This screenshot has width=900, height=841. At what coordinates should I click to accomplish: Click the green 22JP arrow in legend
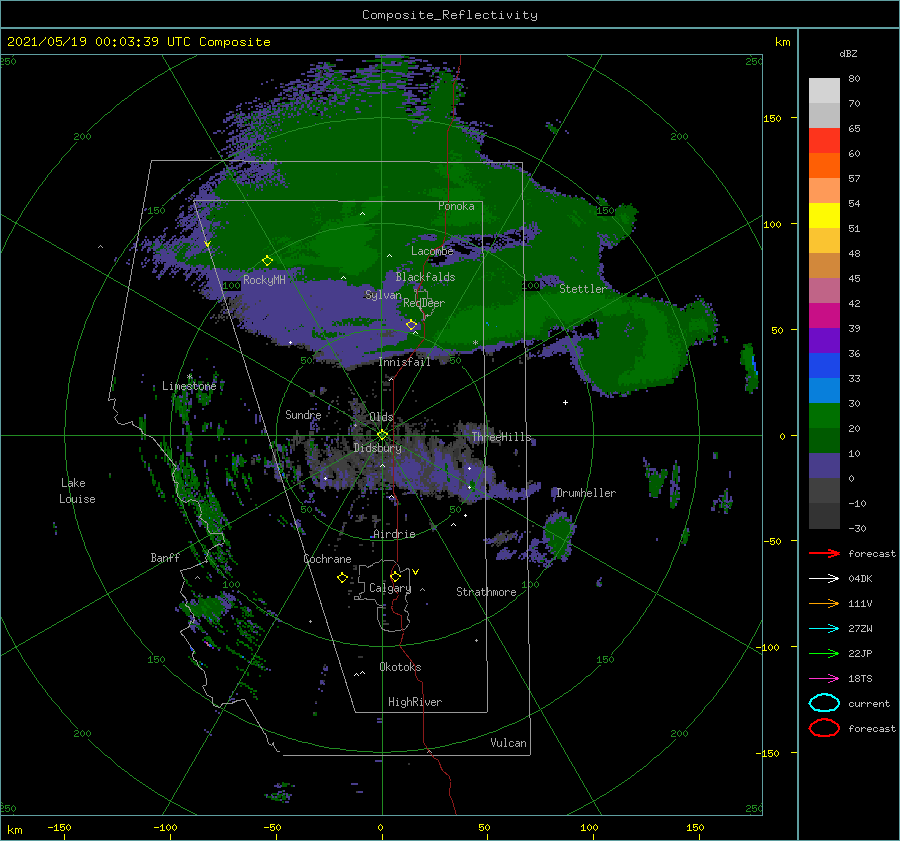824,653
